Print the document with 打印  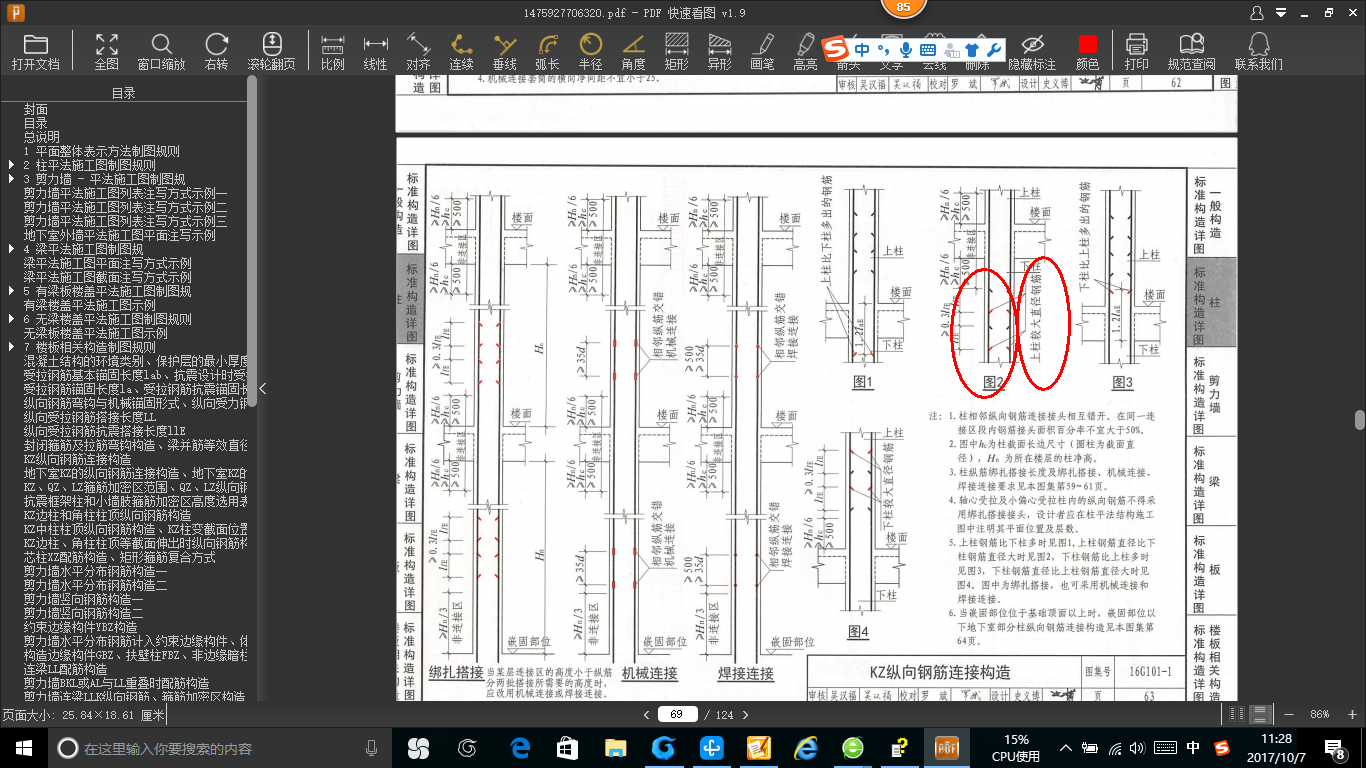[1136, 51]
